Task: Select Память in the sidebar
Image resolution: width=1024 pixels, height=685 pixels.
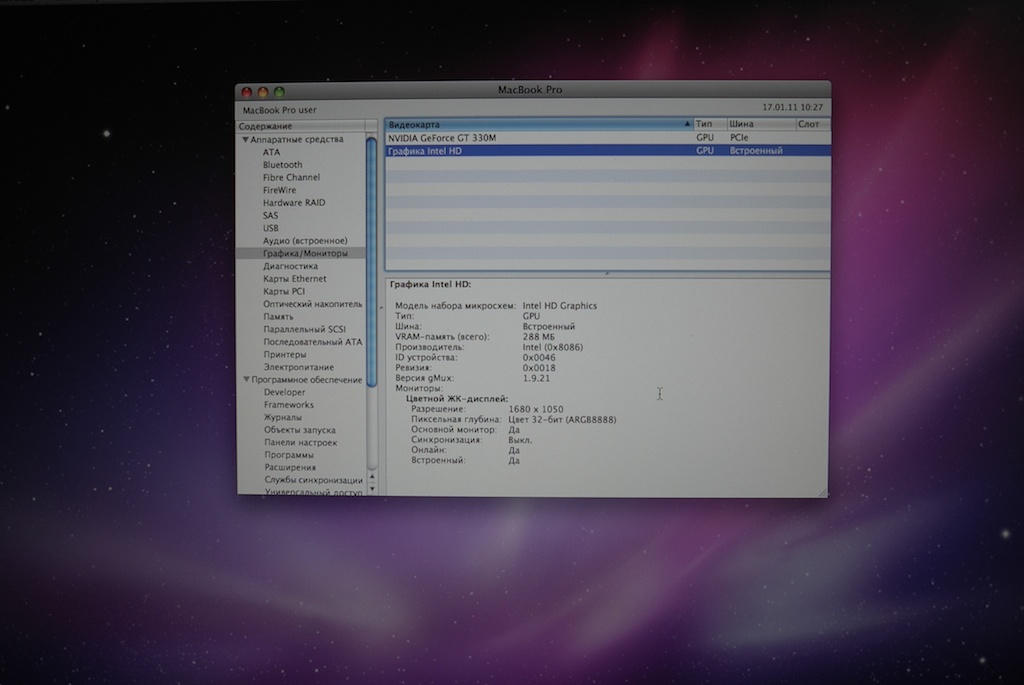Action: point(278,317)
